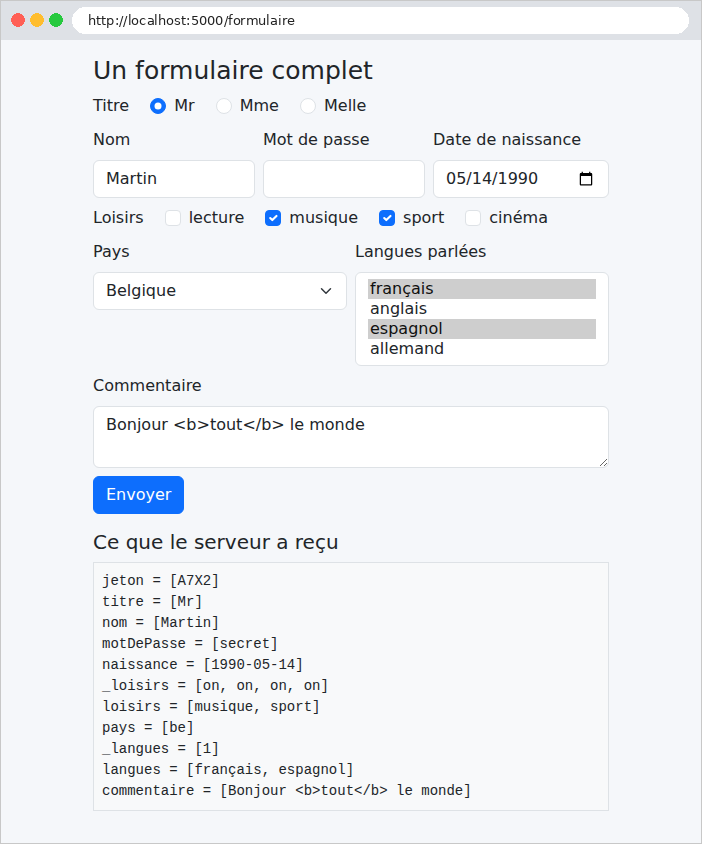Select the Mr title radio button
702x844 pixels.
[x=158, y=106]
